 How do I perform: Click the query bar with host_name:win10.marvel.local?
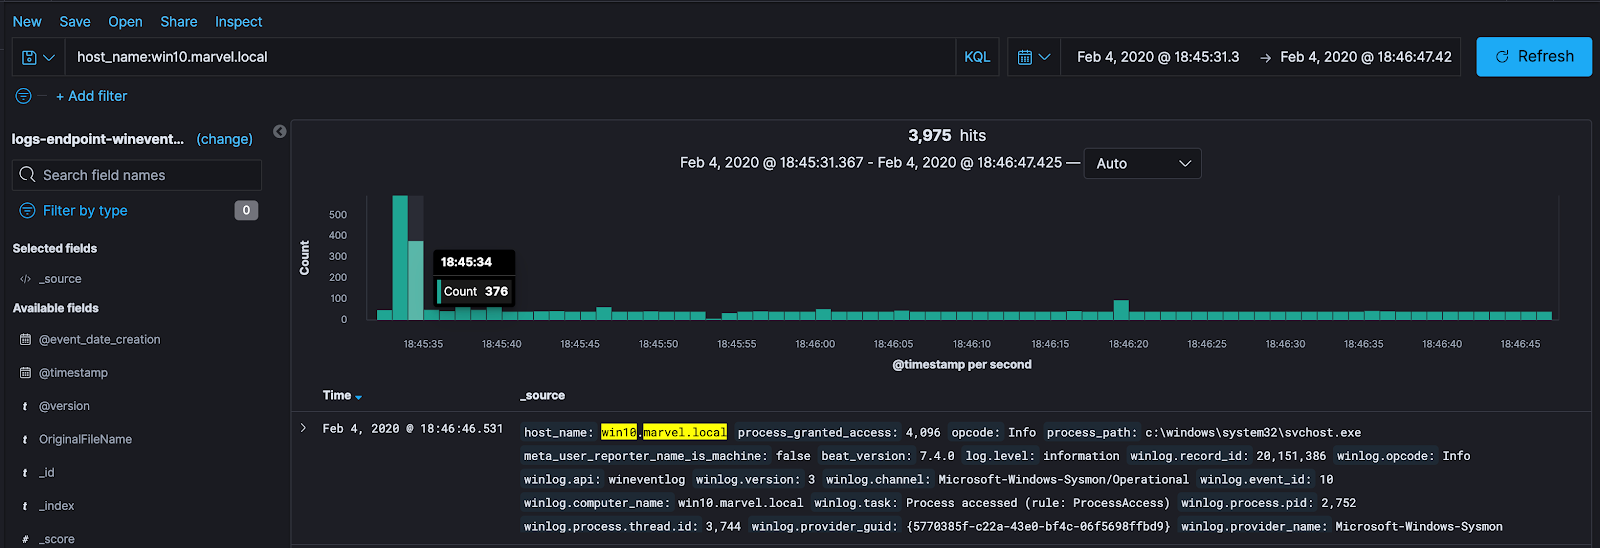click(510, 57)
